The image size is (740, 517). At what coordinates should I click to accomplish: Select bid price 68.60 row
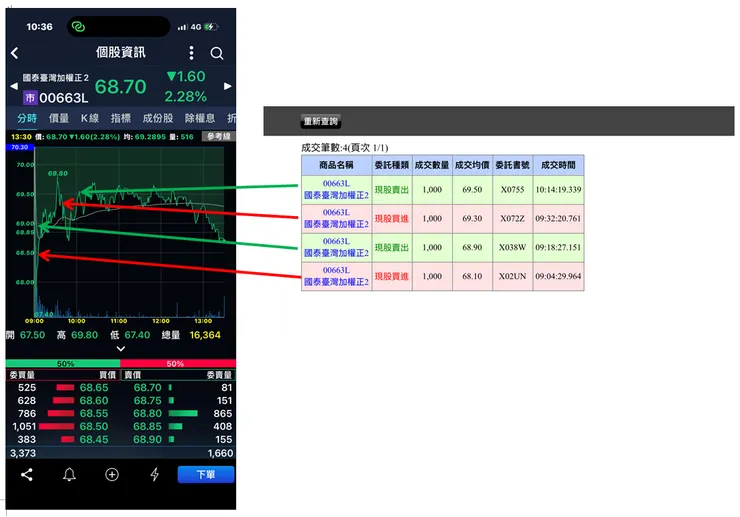coord(63,400)
